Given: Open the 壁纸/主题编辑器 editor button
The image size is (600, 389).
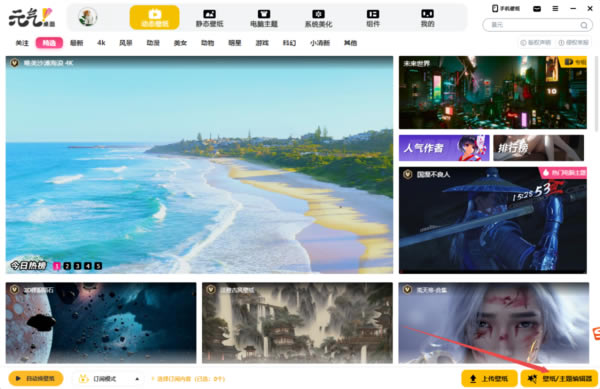Looking at the screenshot, I should [x=559, y=379].
